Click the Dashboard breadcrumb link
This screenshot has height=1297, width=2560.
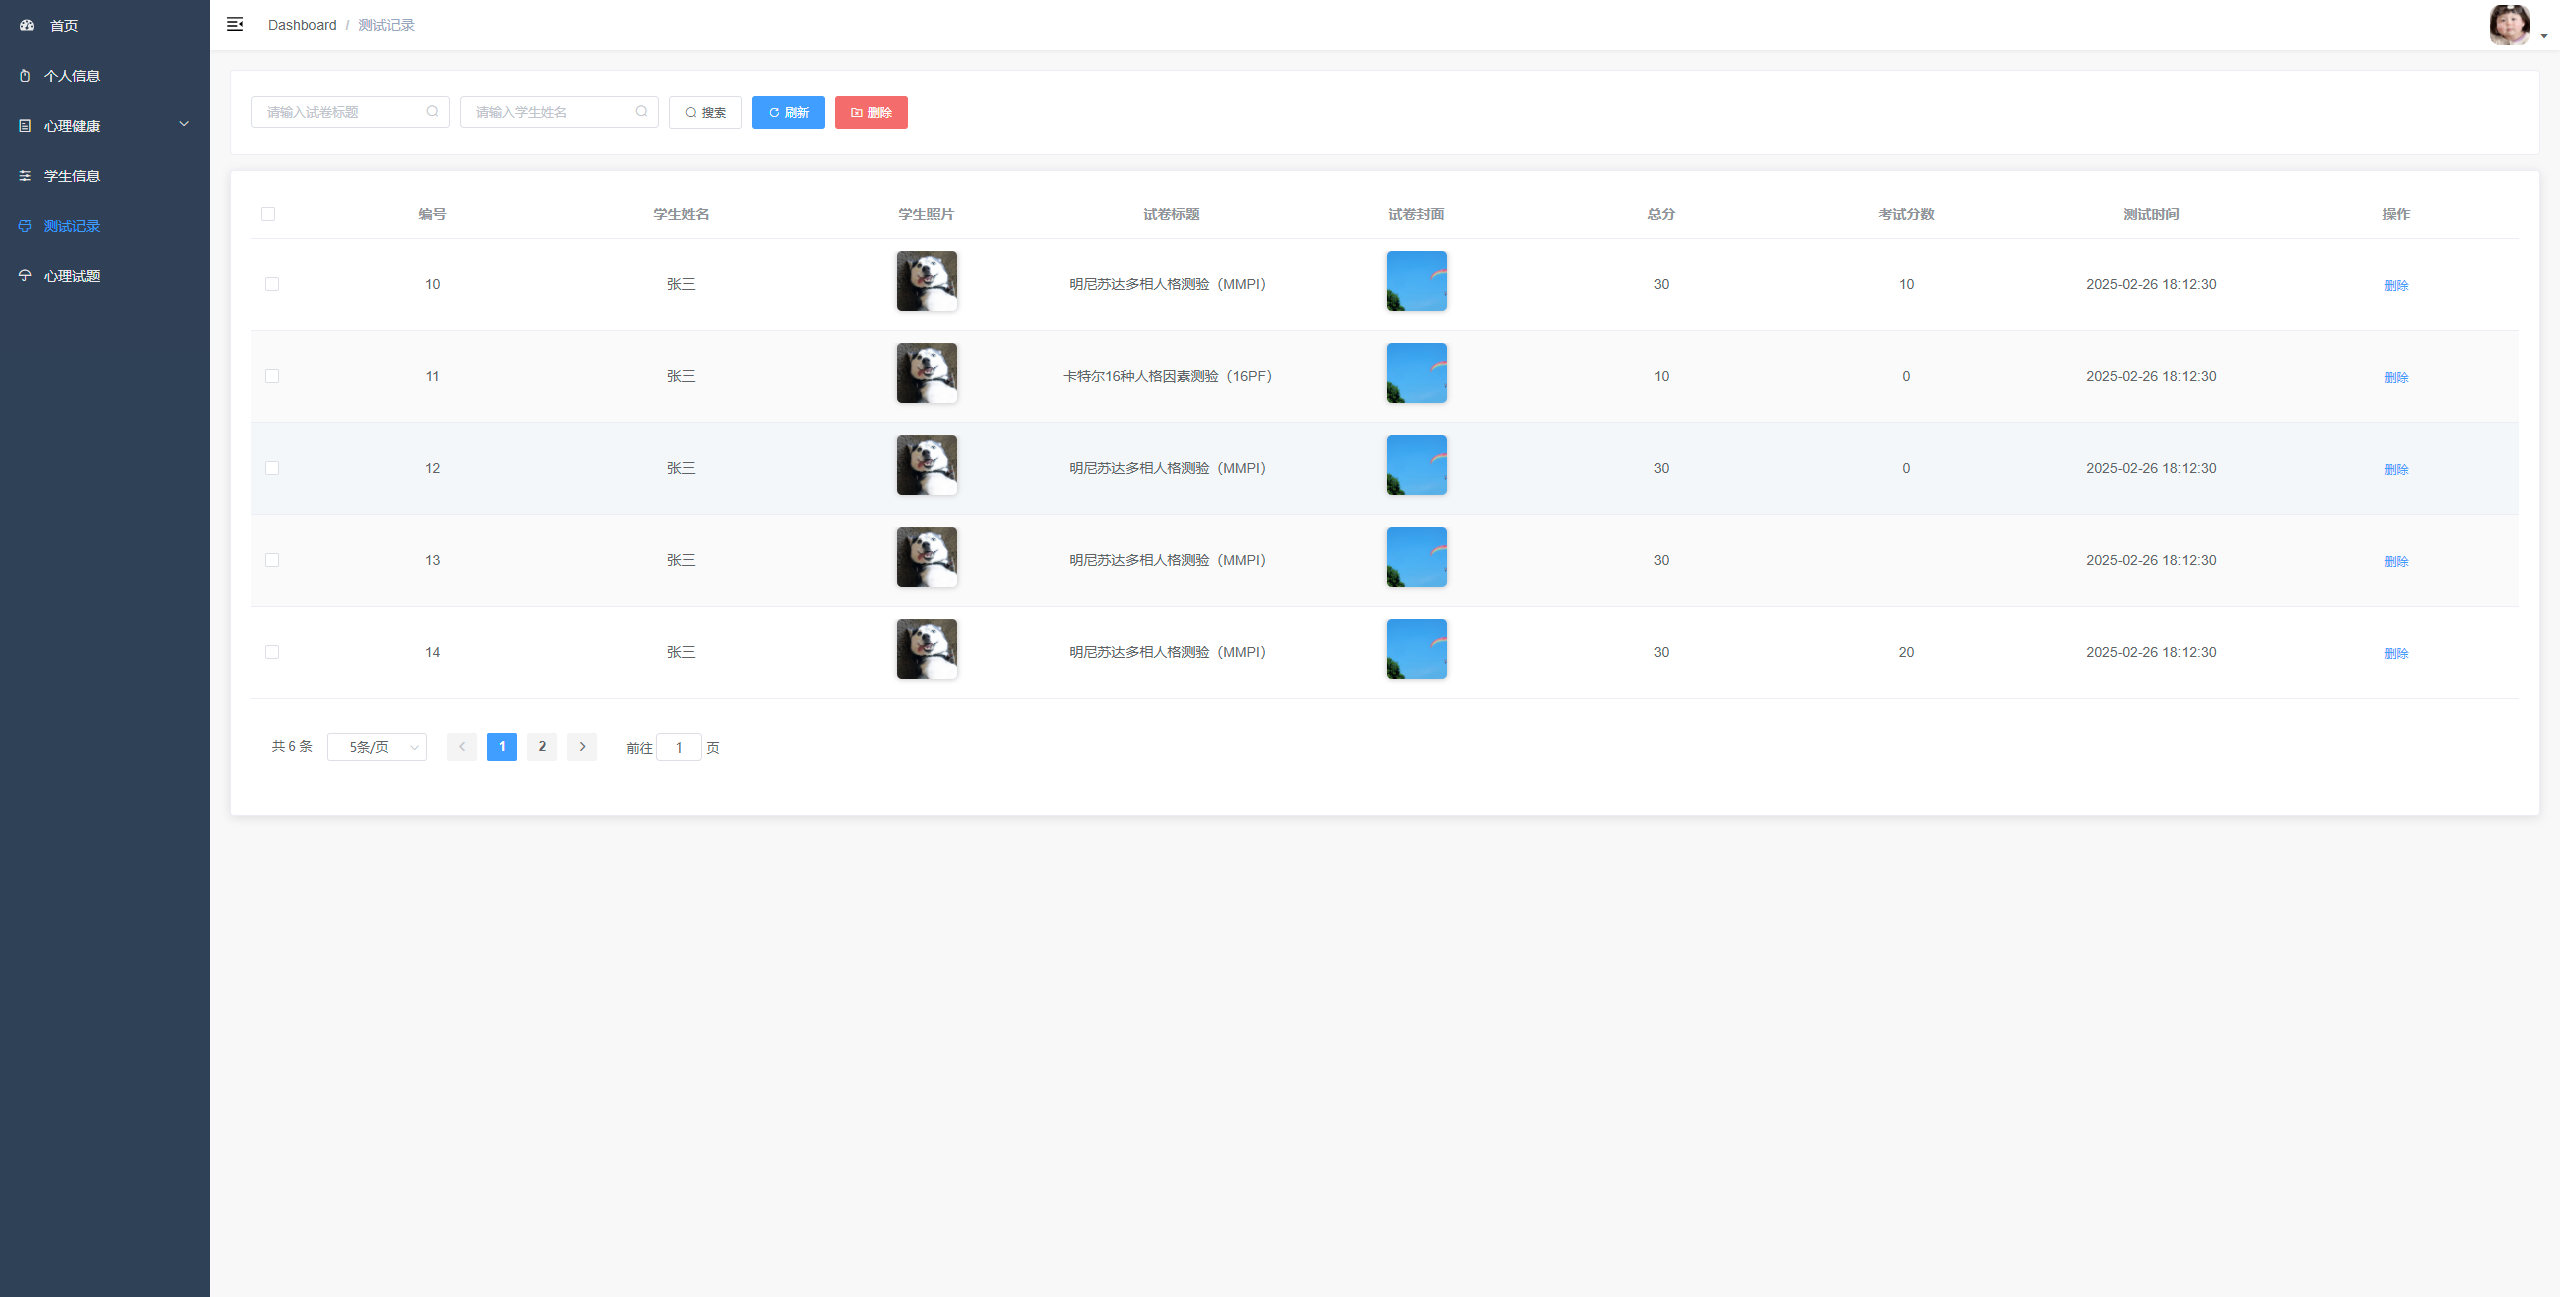pyautogui.click(x=302, y=25)
